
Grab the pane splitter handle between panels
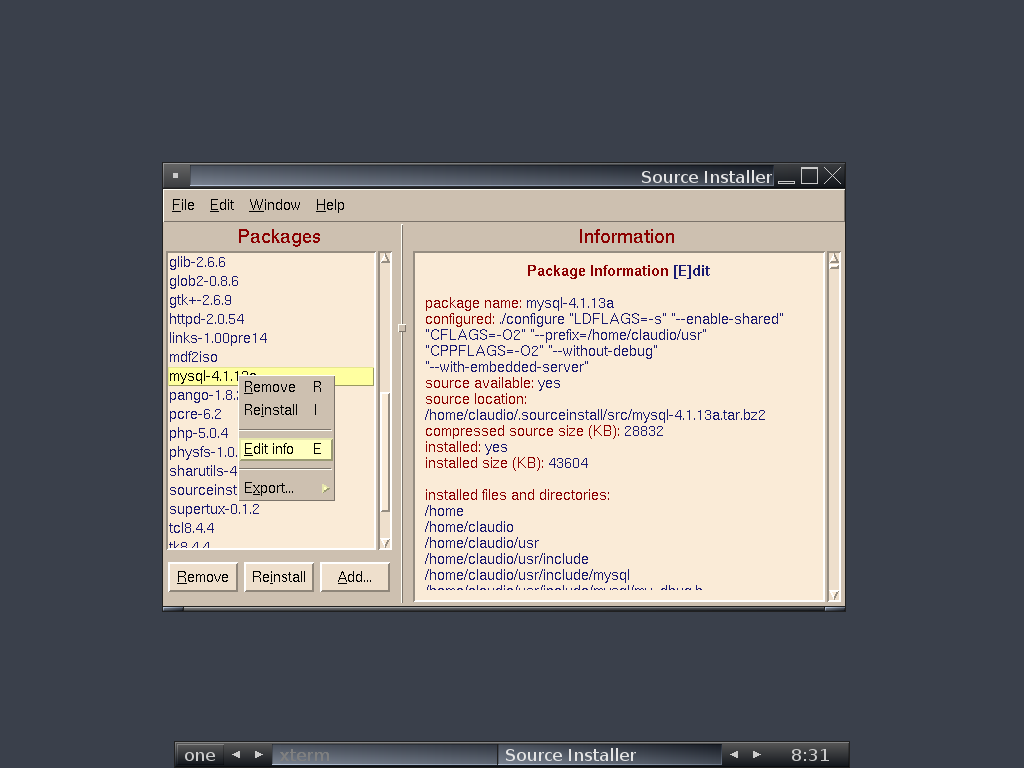[x=402, y=327]
